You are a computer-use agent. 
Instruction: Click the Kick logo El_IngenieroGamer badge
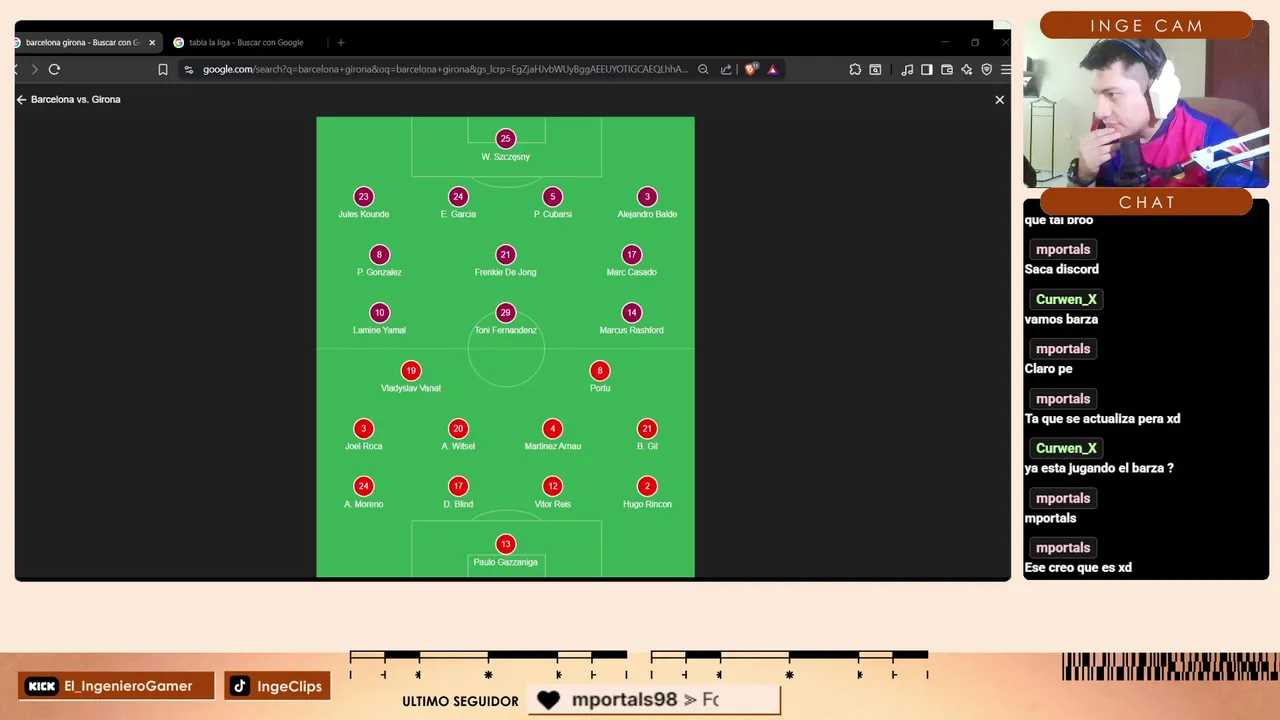coord(116,686)
